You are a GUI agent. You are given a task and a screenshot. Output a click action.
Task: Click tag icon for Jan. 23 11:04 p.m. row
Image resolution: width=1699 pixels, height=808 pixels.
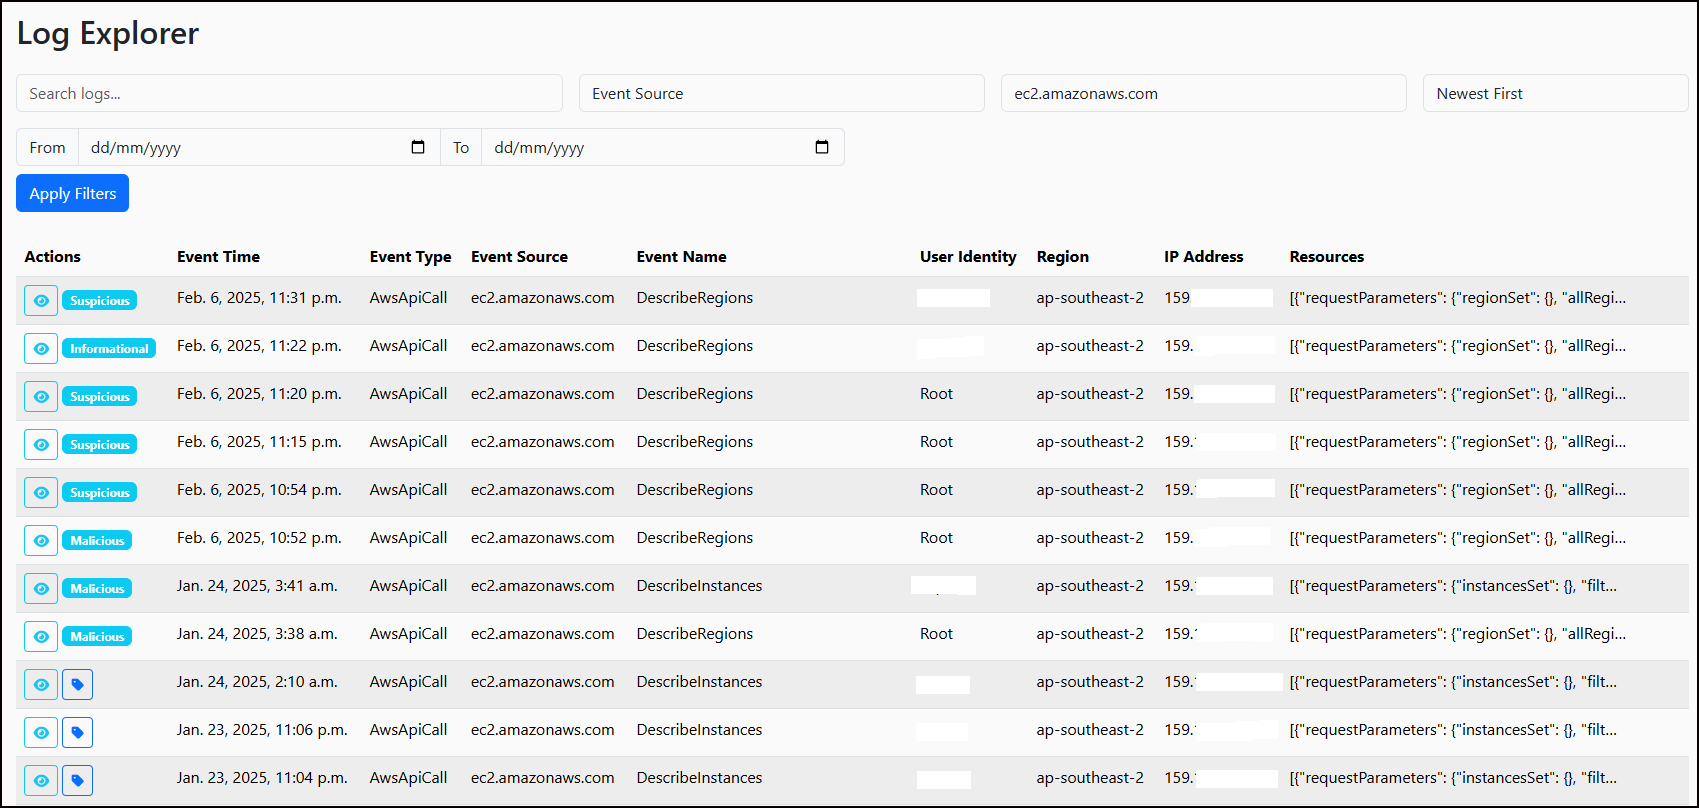point(77,781)
